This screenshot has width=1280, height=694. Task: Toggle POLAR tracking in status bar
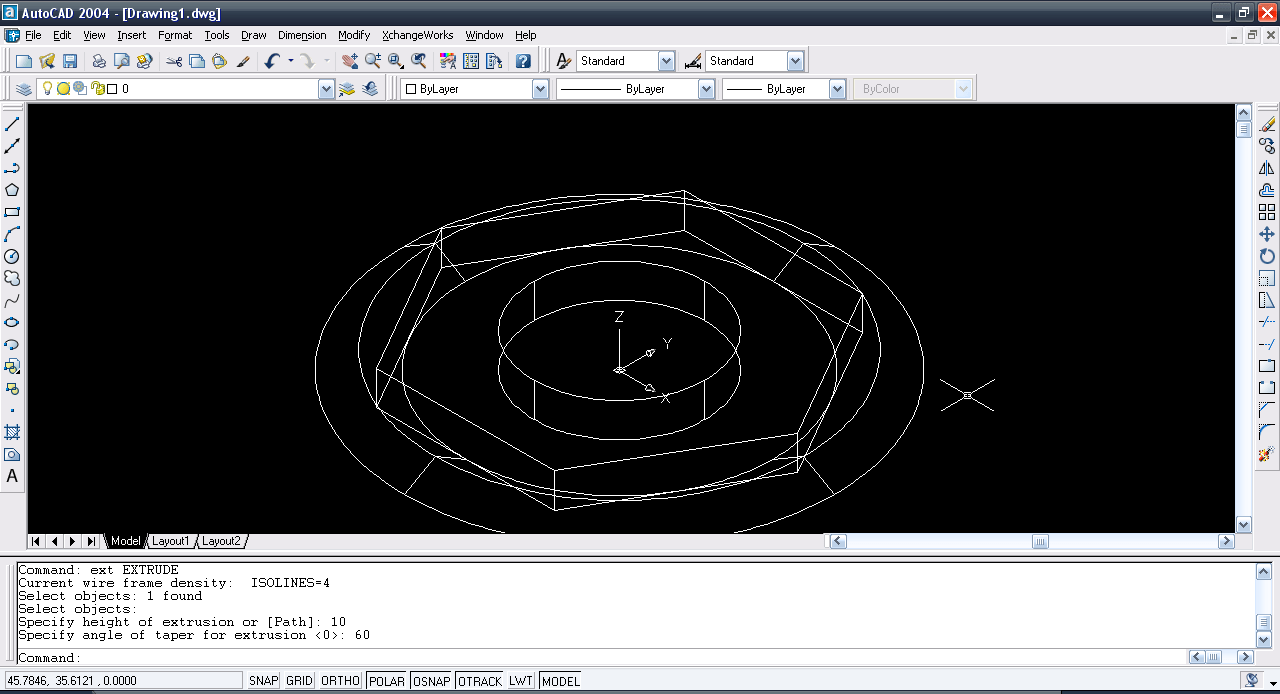386,681
